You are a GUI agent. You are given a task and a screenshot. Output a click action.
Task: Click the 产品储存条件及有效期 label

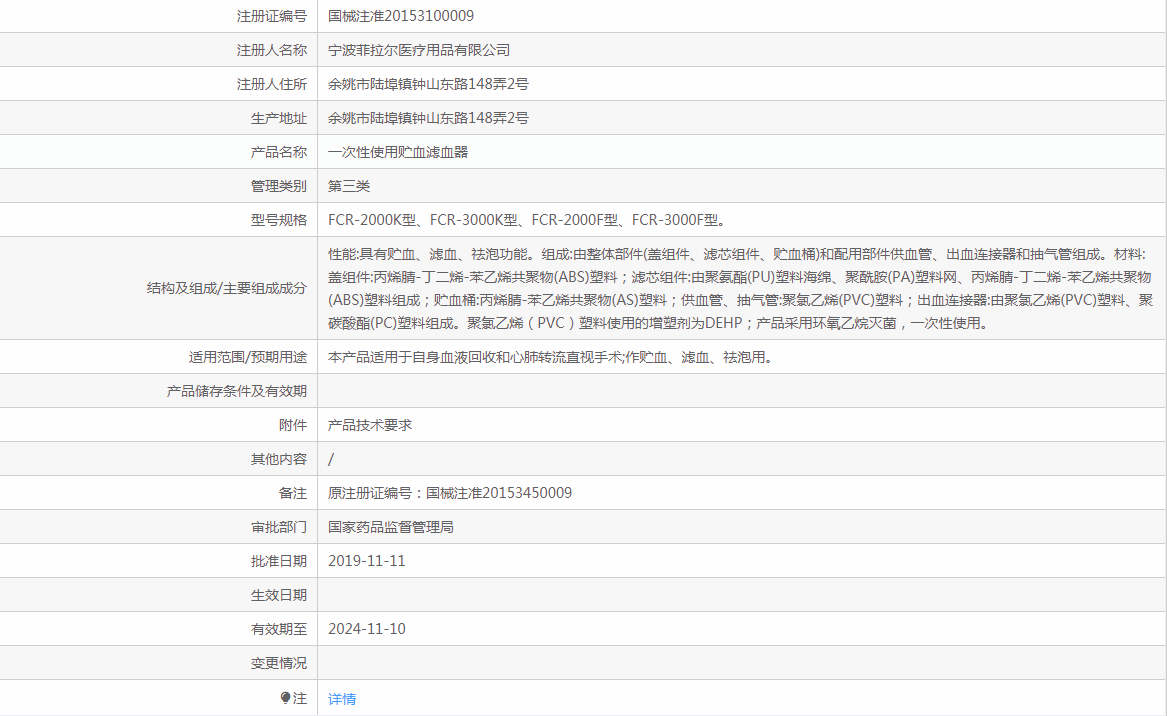pyautogui.click(x=237, y=391)
